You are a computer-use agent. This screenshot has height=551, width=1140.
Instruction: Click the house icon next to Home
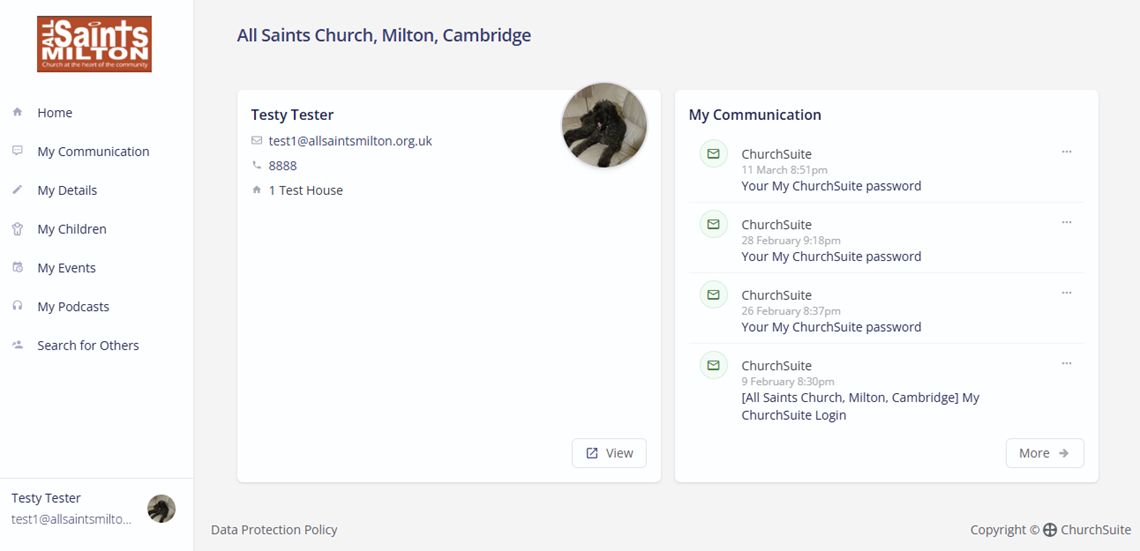(x=18, y=113)
